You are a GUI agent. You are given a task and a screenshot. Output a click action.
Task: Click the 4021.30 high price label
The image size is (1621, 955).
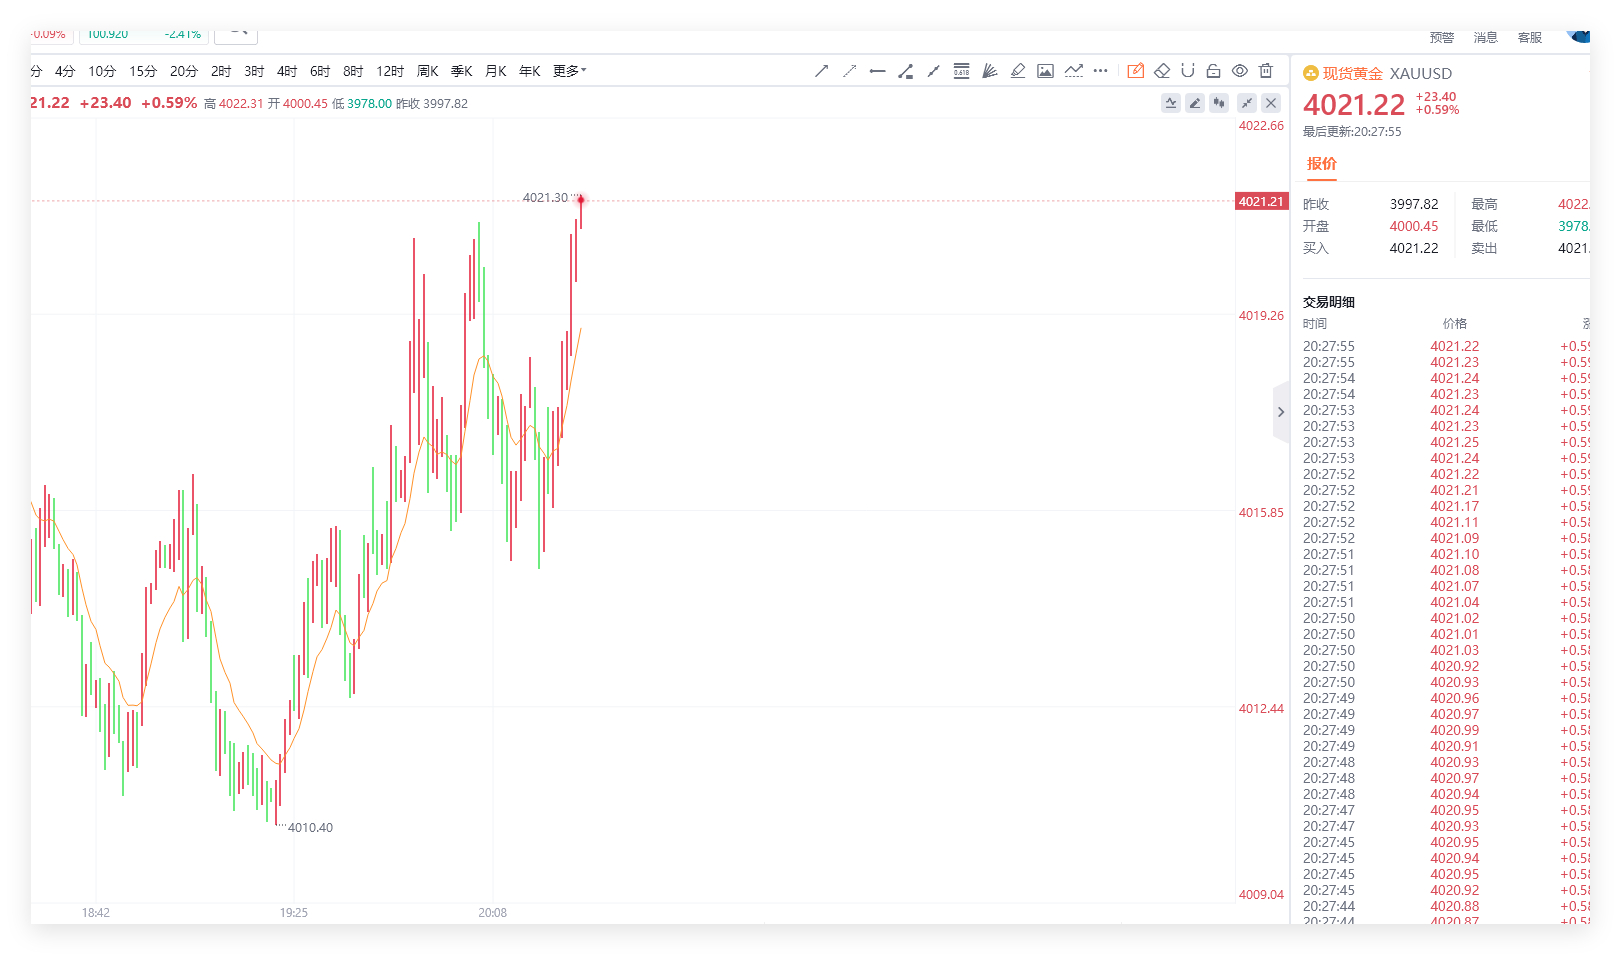[545, 197]
